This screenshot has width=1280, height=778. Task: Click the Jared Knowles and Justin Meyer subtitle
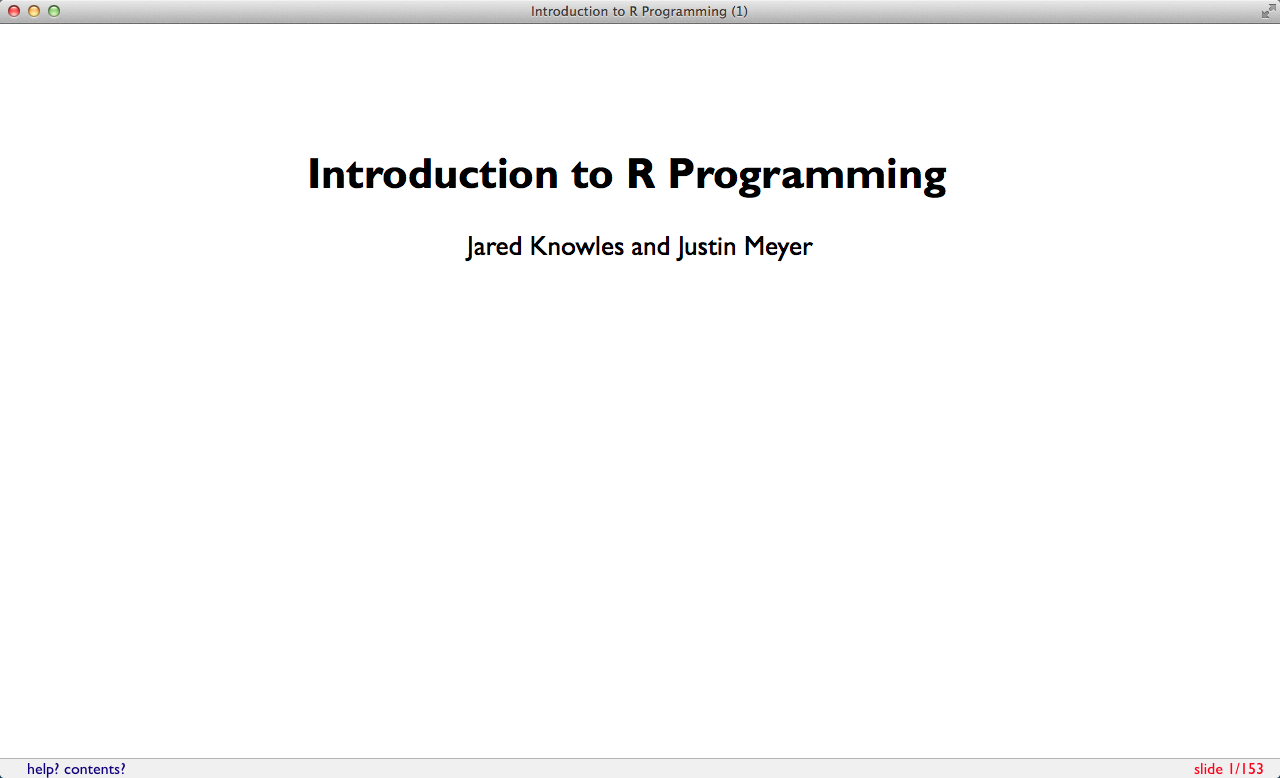click(x=639, y=246)
